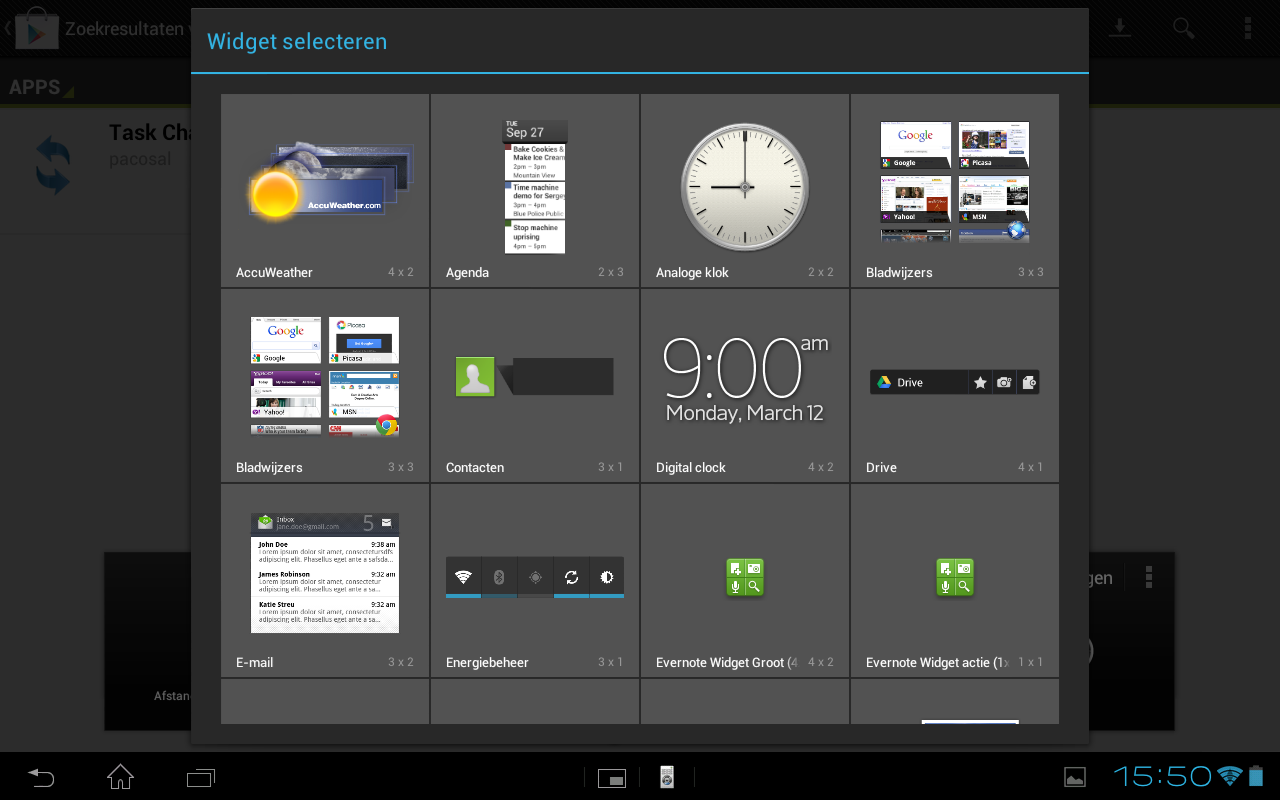Pick the Analoge klok widget
This screenshot has width=1280, height=800.
745,191
